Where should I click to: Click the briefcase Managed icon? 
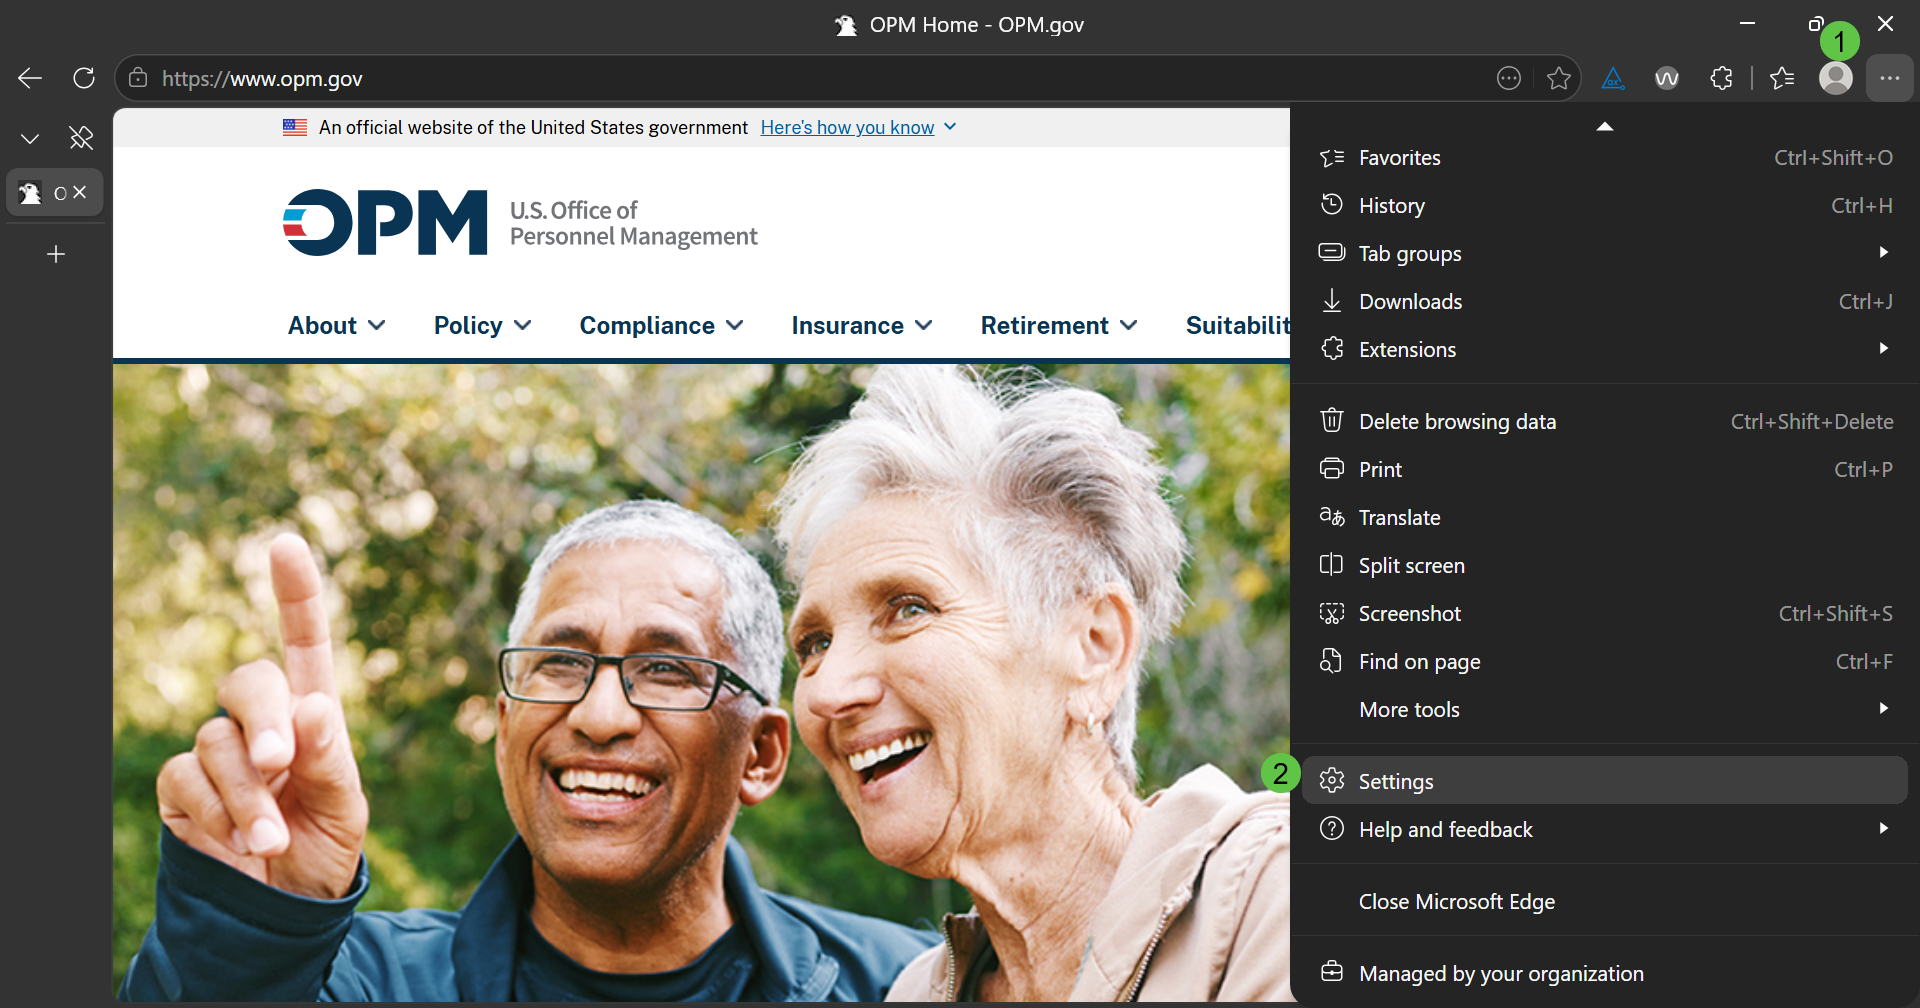pos(1332,971)
